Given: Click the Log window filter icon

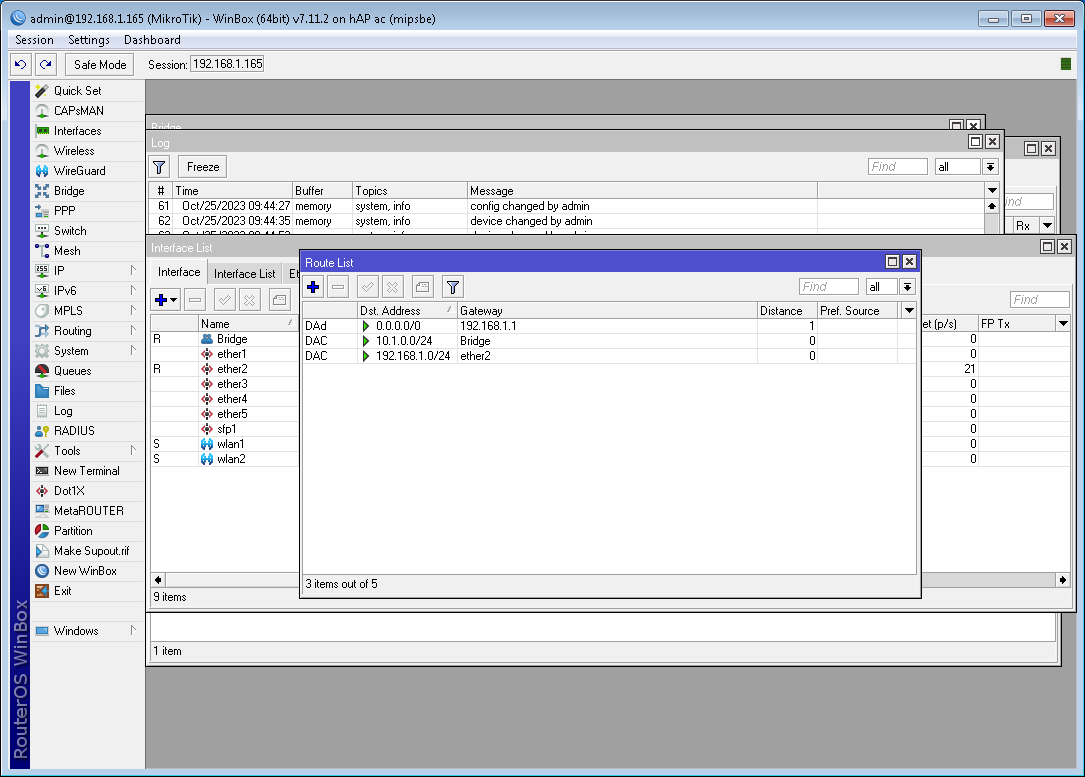Looking at the screenshot, I should pos(160,167).
